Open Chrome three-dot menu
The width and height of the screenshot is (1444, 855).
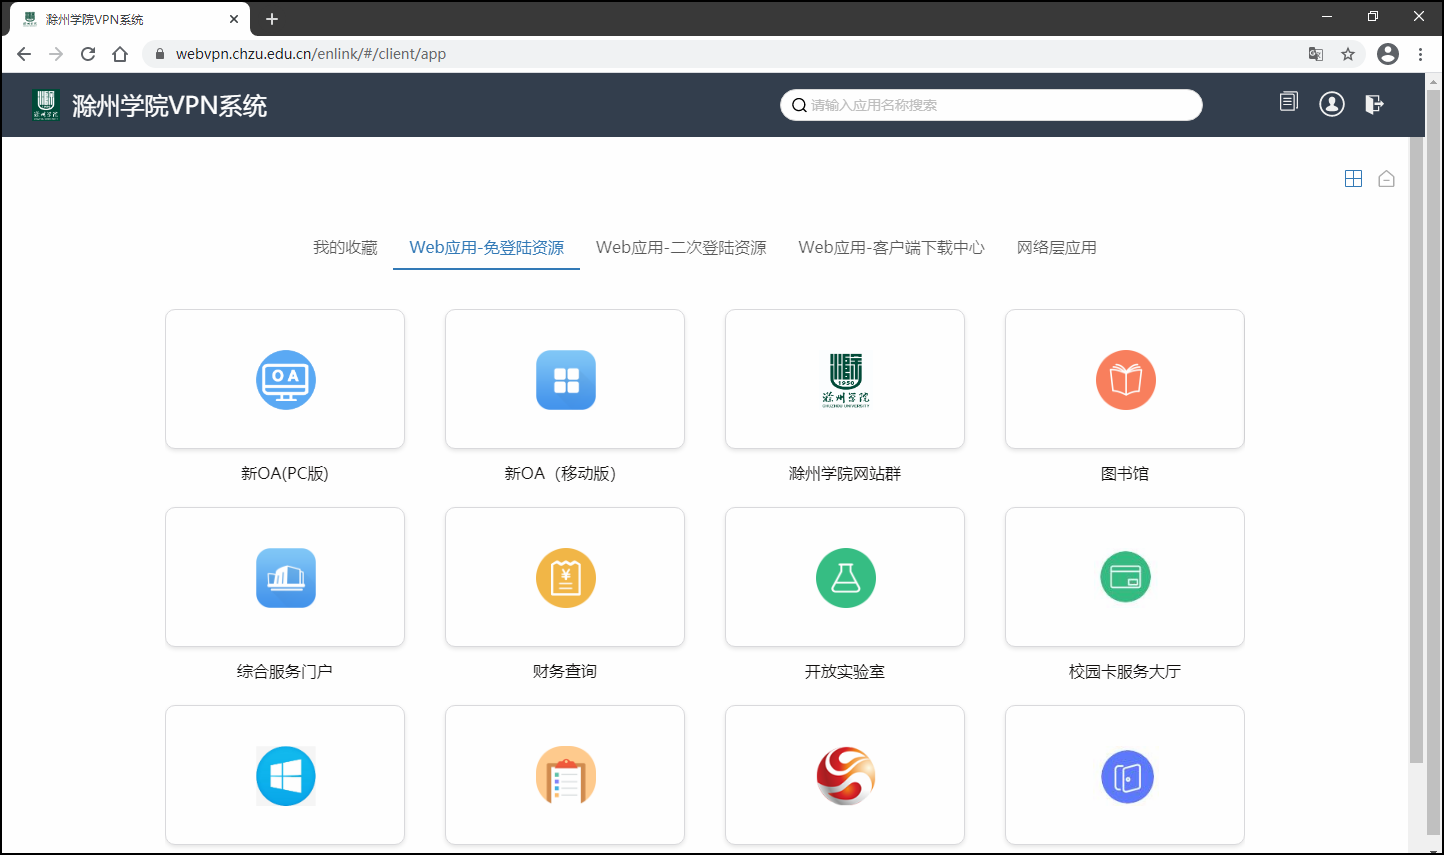click(1420, 54)
